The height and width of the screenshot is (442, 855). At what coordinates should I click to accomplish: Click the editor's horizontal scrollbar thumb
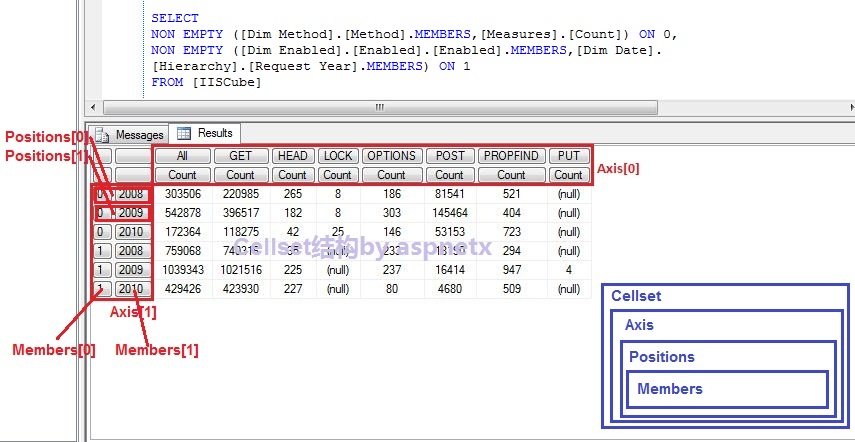pos(380,107)
